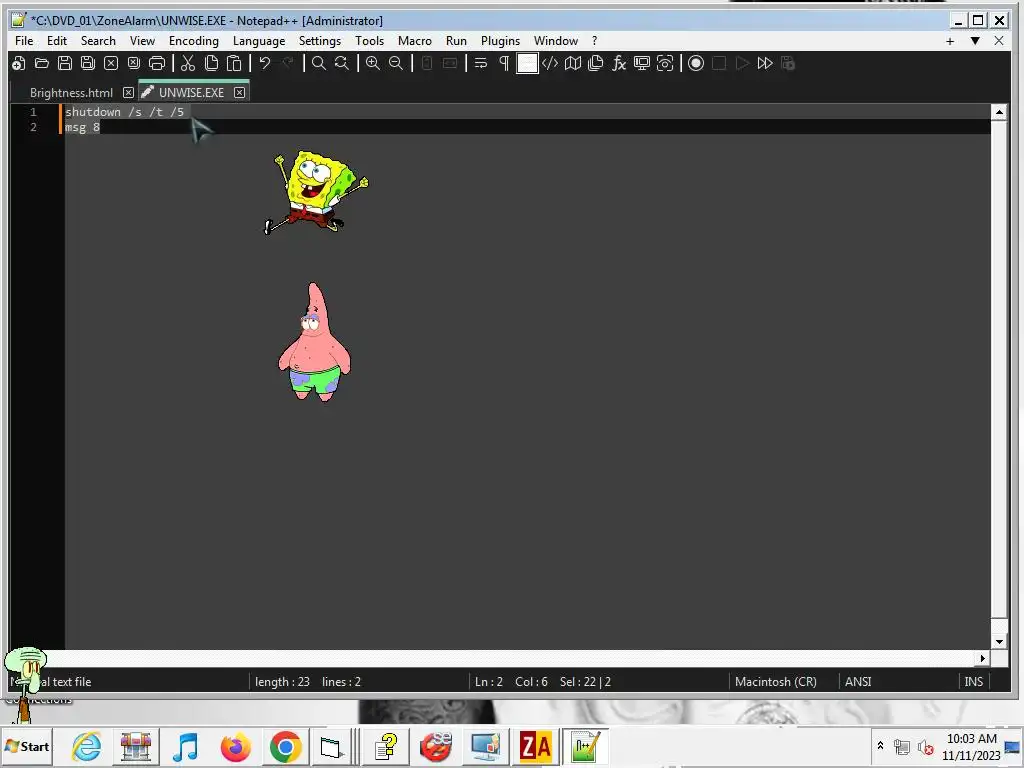Open the Macro menu

click(415, 40)
